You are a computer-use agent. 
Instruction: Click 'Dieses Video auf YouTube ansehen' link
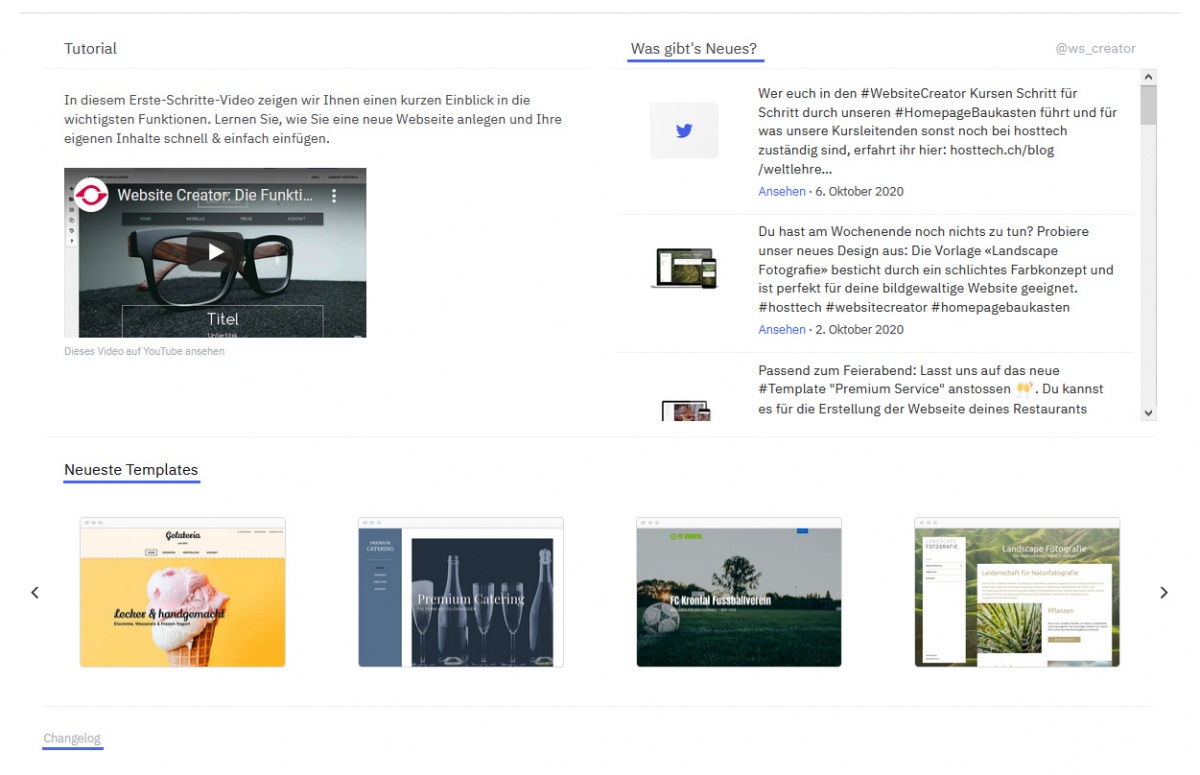(144, 351)
